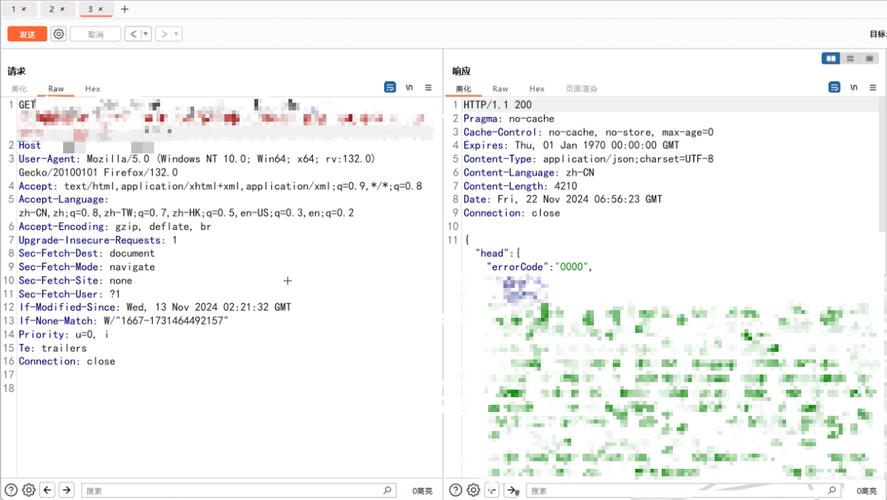The image size is (887, 500).
Task: Close Repeater tab 2
Action: pyautogui.click(x=62, y=9)
